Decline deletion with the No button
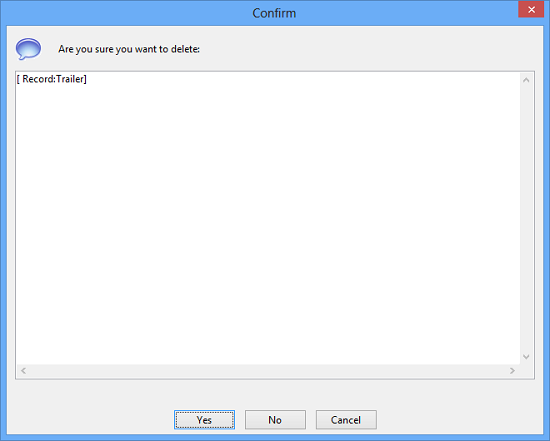The image size is (550, 441). (275, 420)
